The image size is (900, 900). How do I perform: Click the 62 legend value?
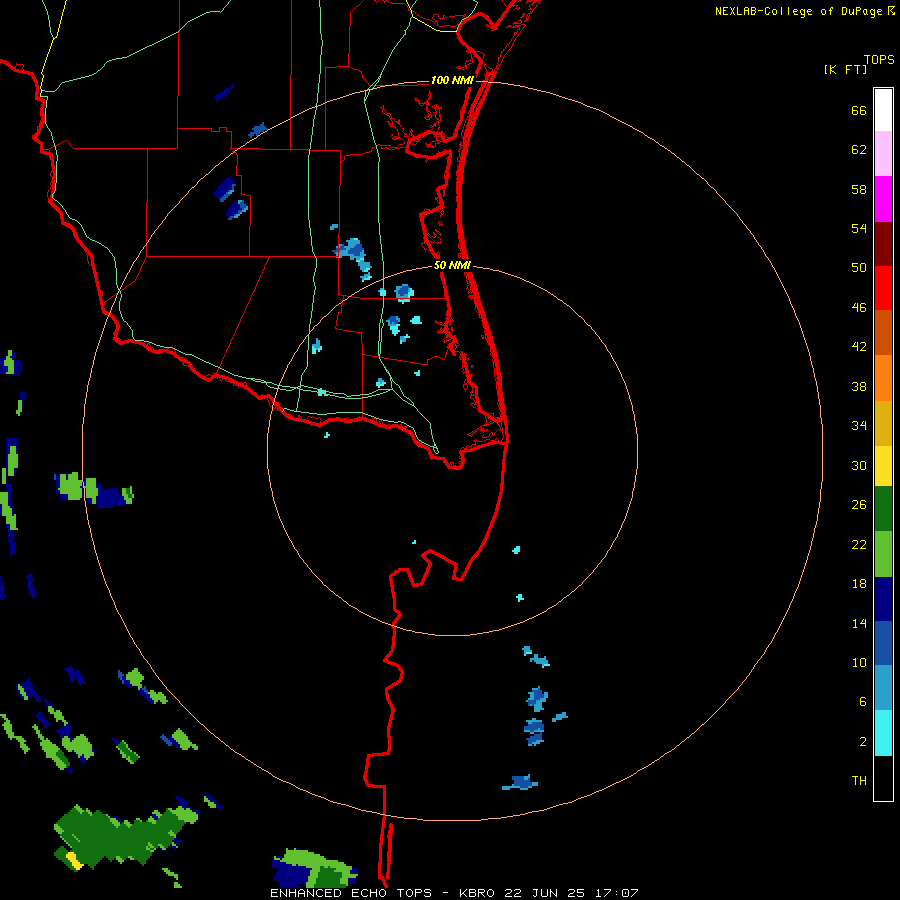coord(859,150)
